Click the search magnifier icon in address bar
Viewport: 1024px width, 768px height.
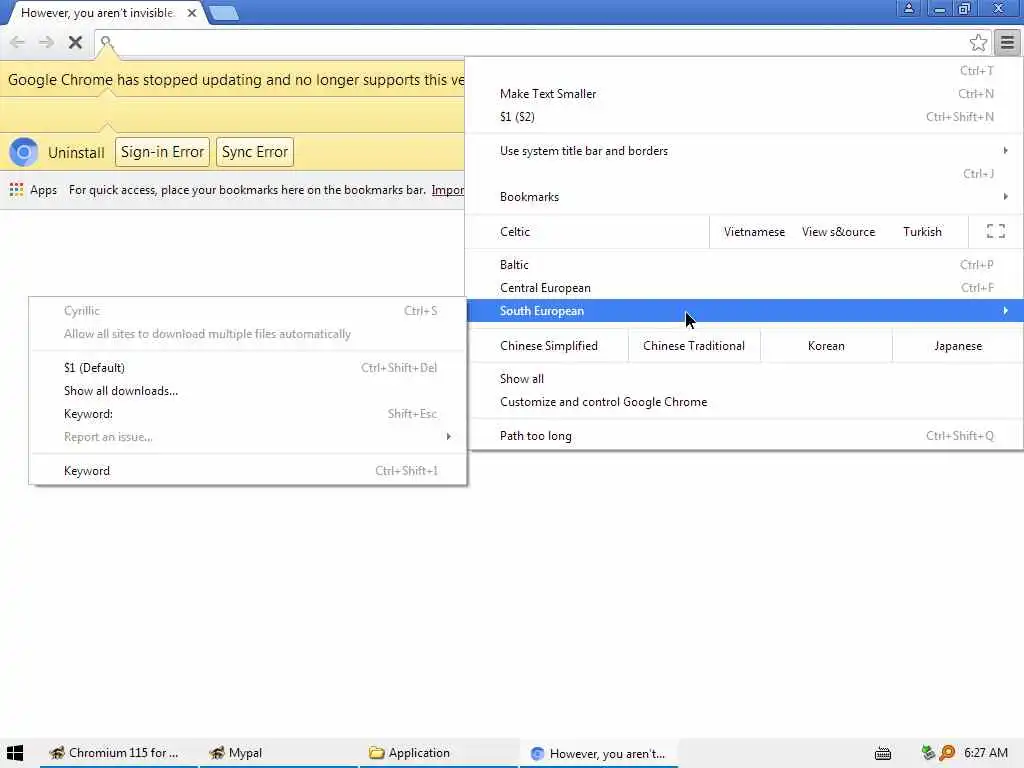click(106, 43)
